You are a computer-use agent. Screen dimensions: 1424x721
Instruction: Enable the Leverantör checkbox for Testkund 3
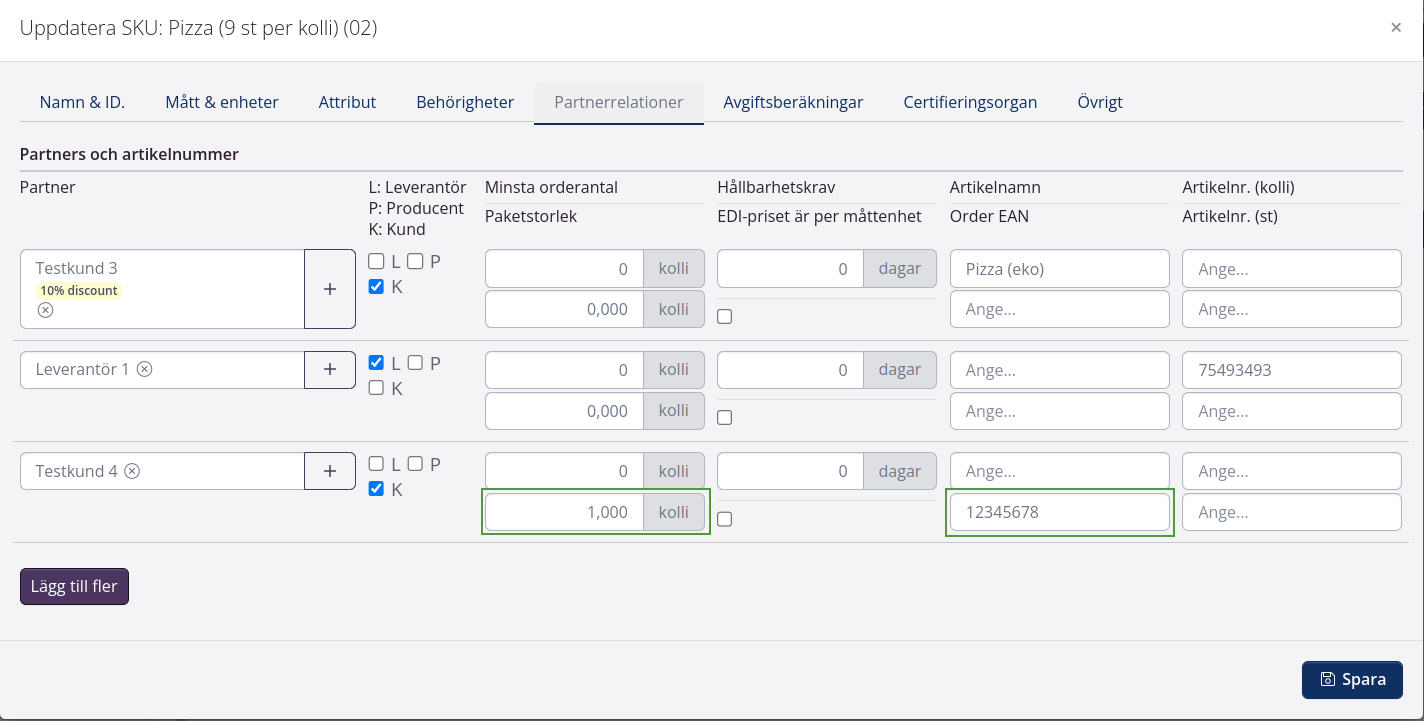[x=376, y=261]
